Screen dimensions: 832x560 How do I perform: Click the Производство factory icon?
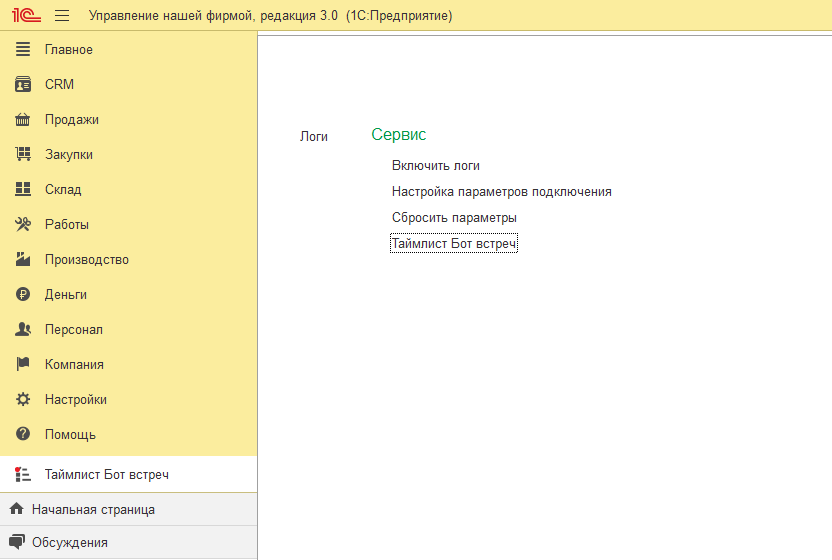pos(23,260)
